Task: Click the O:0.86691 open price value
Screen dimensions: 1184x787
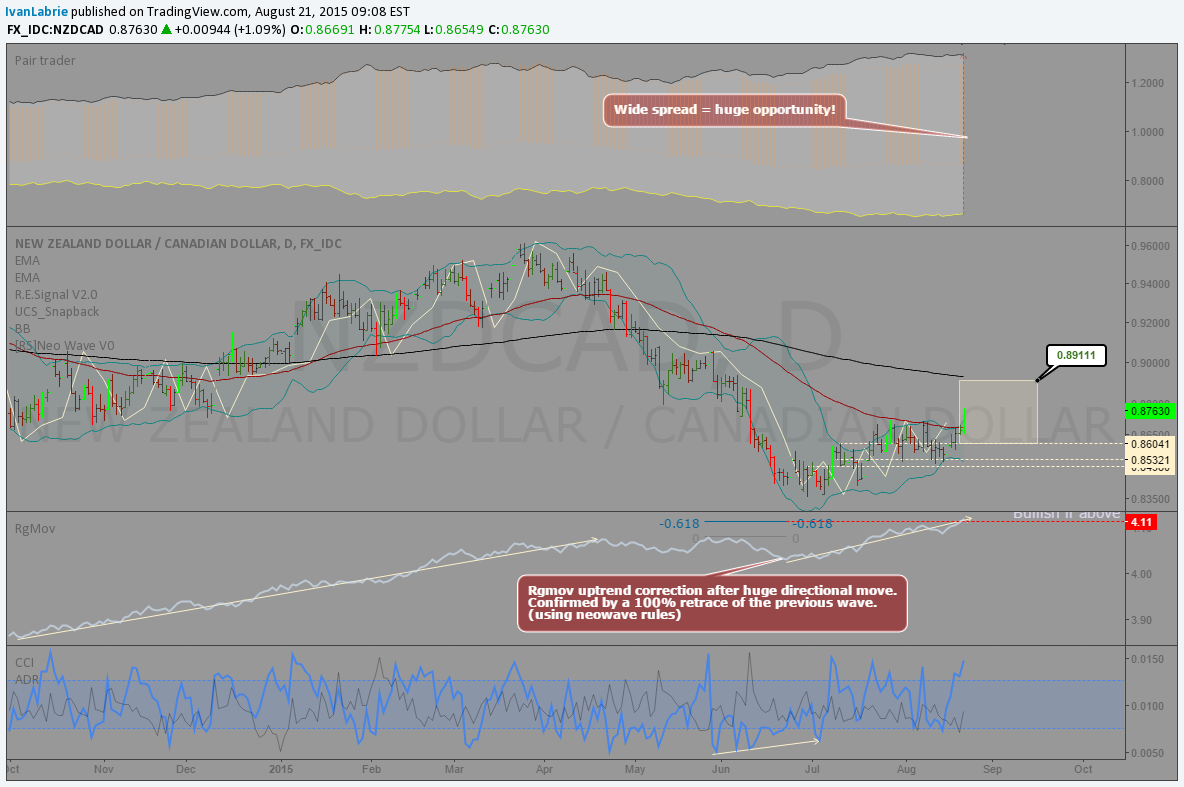Action: coord(322,29)
